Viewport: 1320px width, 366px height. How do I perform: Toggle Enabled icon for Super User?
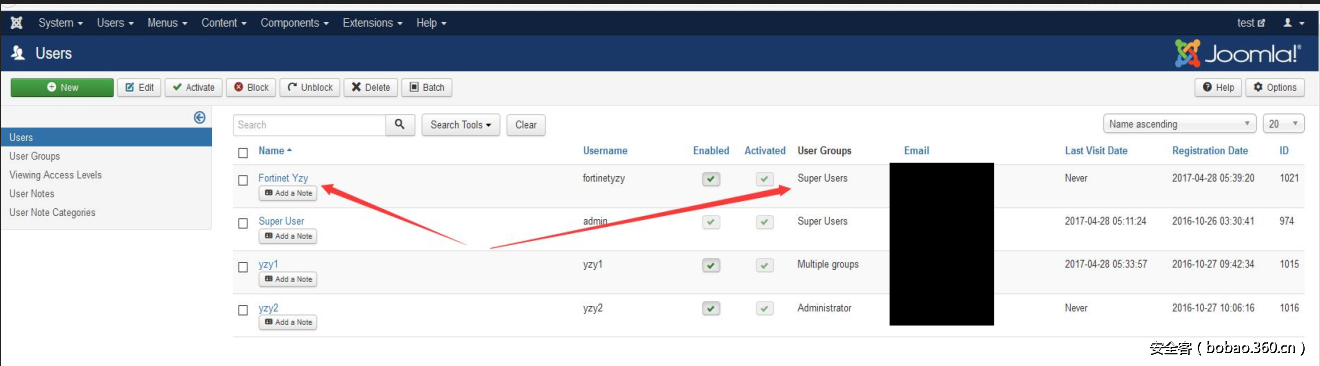(x=711, y=222)
